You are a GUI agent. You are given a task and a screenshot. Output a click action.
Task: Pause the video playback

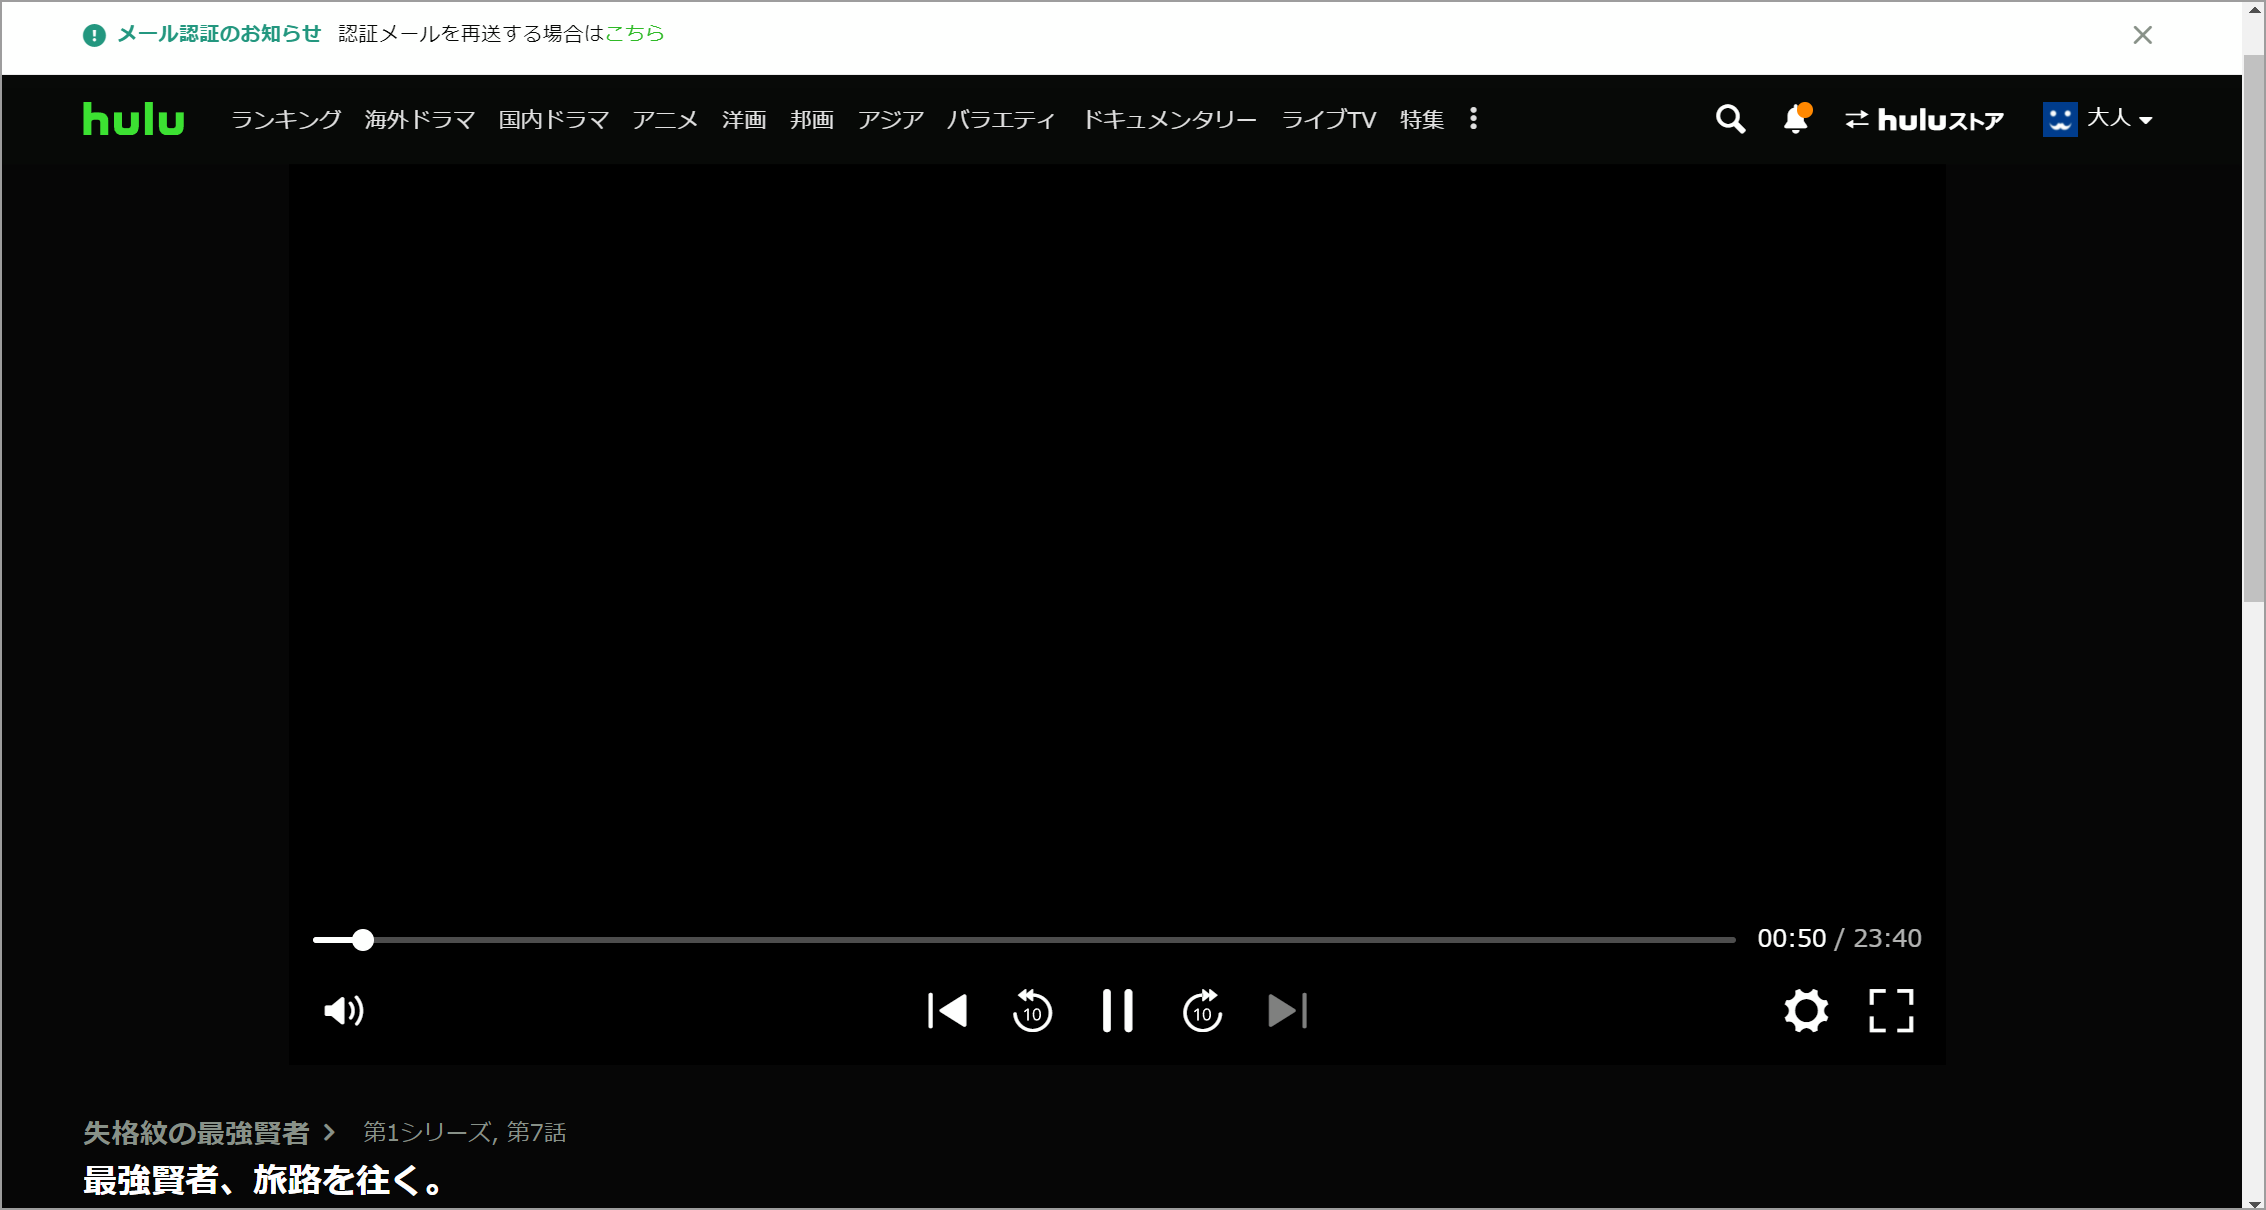(x=1117, y=1011)
